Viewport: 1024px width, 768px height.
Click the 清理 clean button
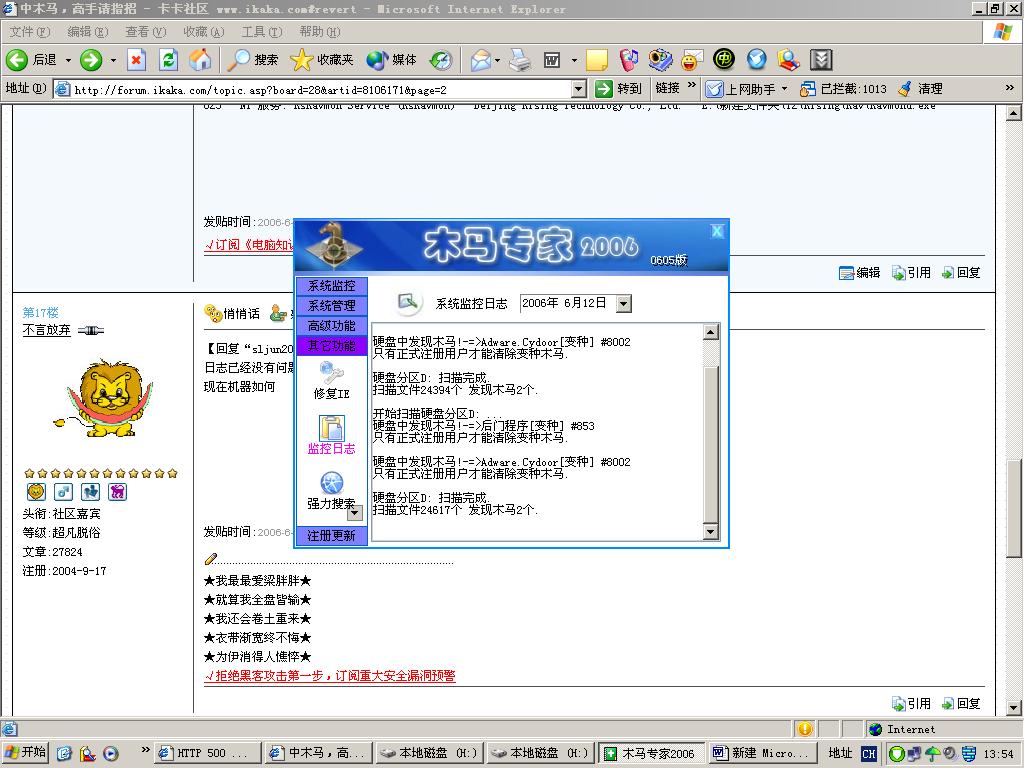(x=920, y=89)
